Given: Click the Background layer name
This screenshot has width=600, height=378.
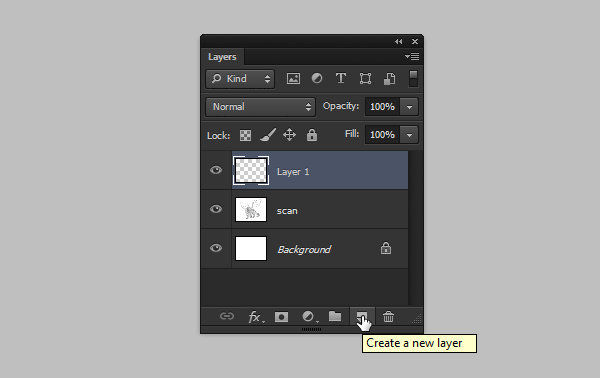Looking at the screenshot, I should click(x=304, y=249).
